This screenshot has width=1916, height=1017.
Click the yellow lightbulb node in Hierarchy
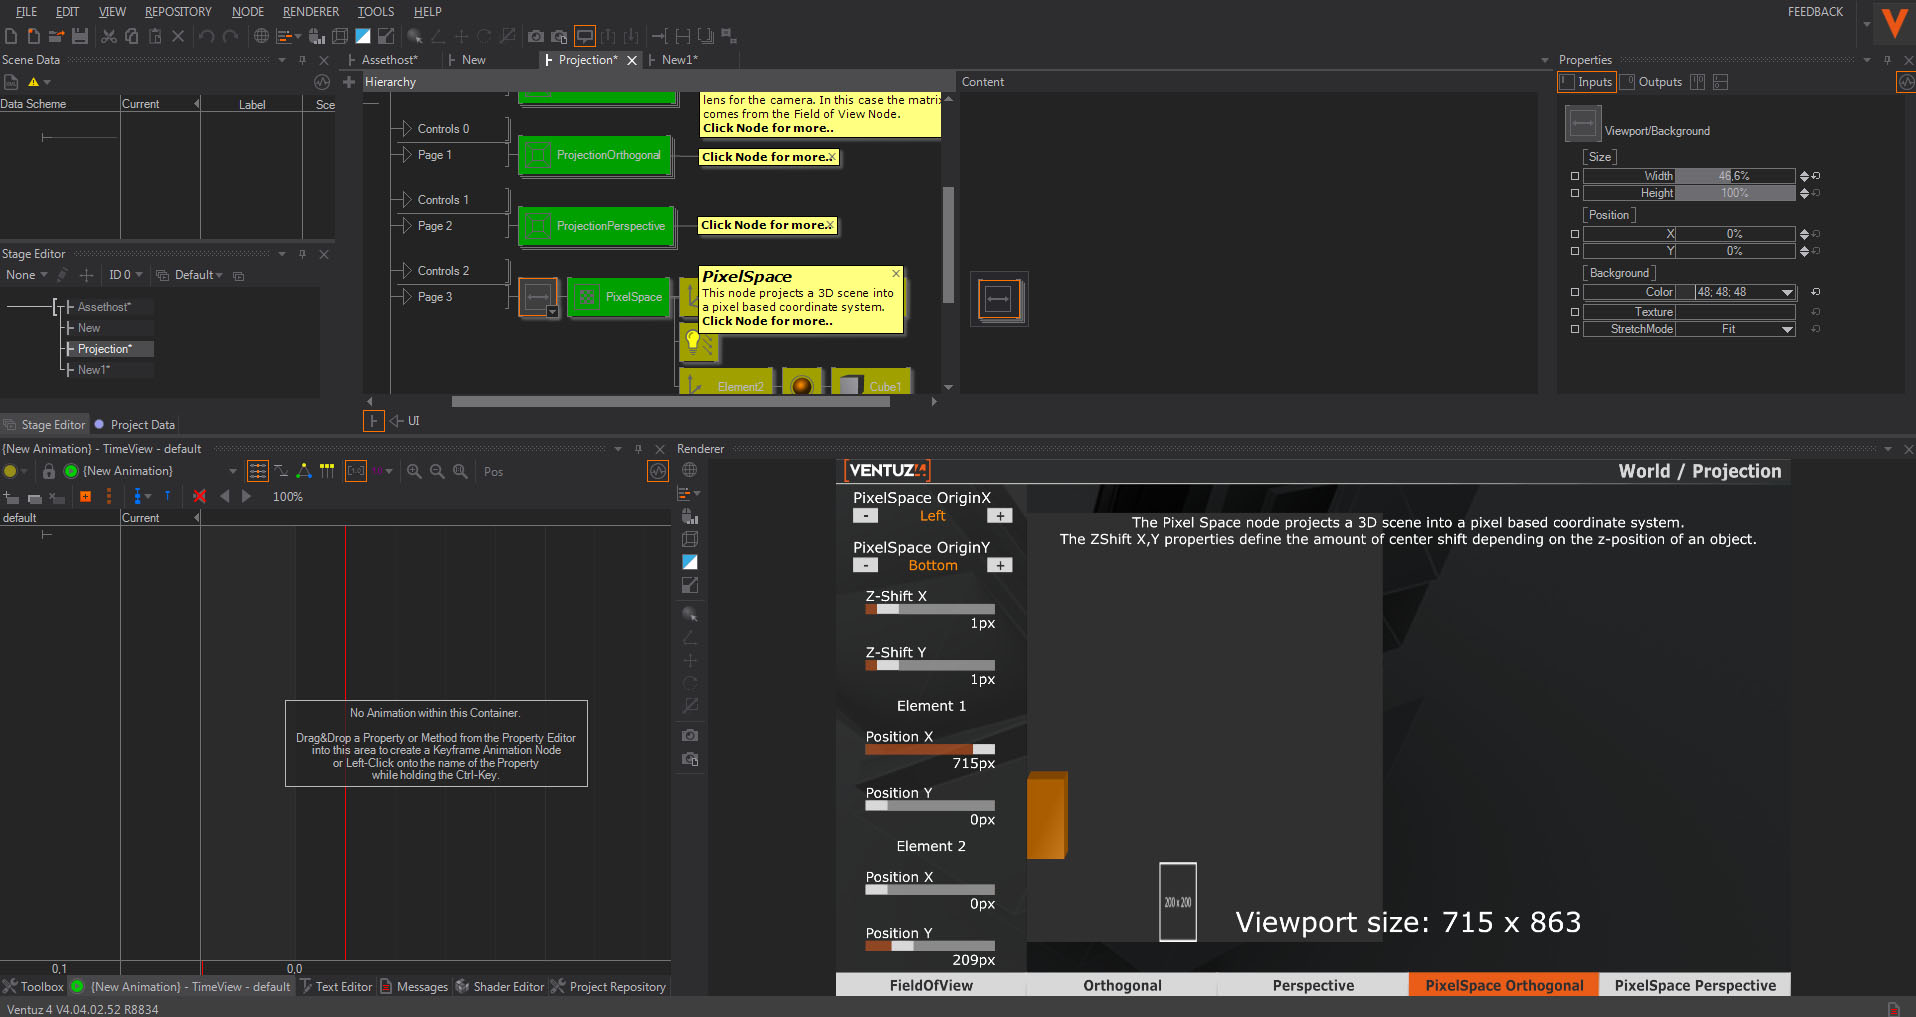tap(693, 342)
